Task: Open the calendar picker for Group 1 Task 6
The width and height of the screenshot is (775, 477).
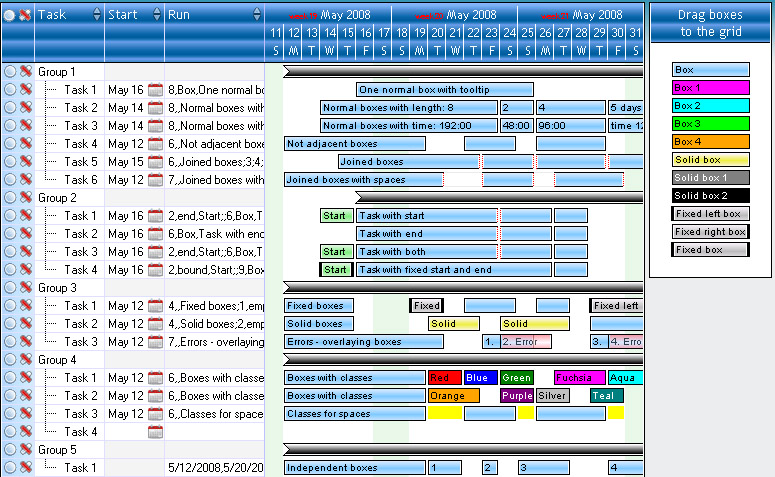Action: pos(155,180)
